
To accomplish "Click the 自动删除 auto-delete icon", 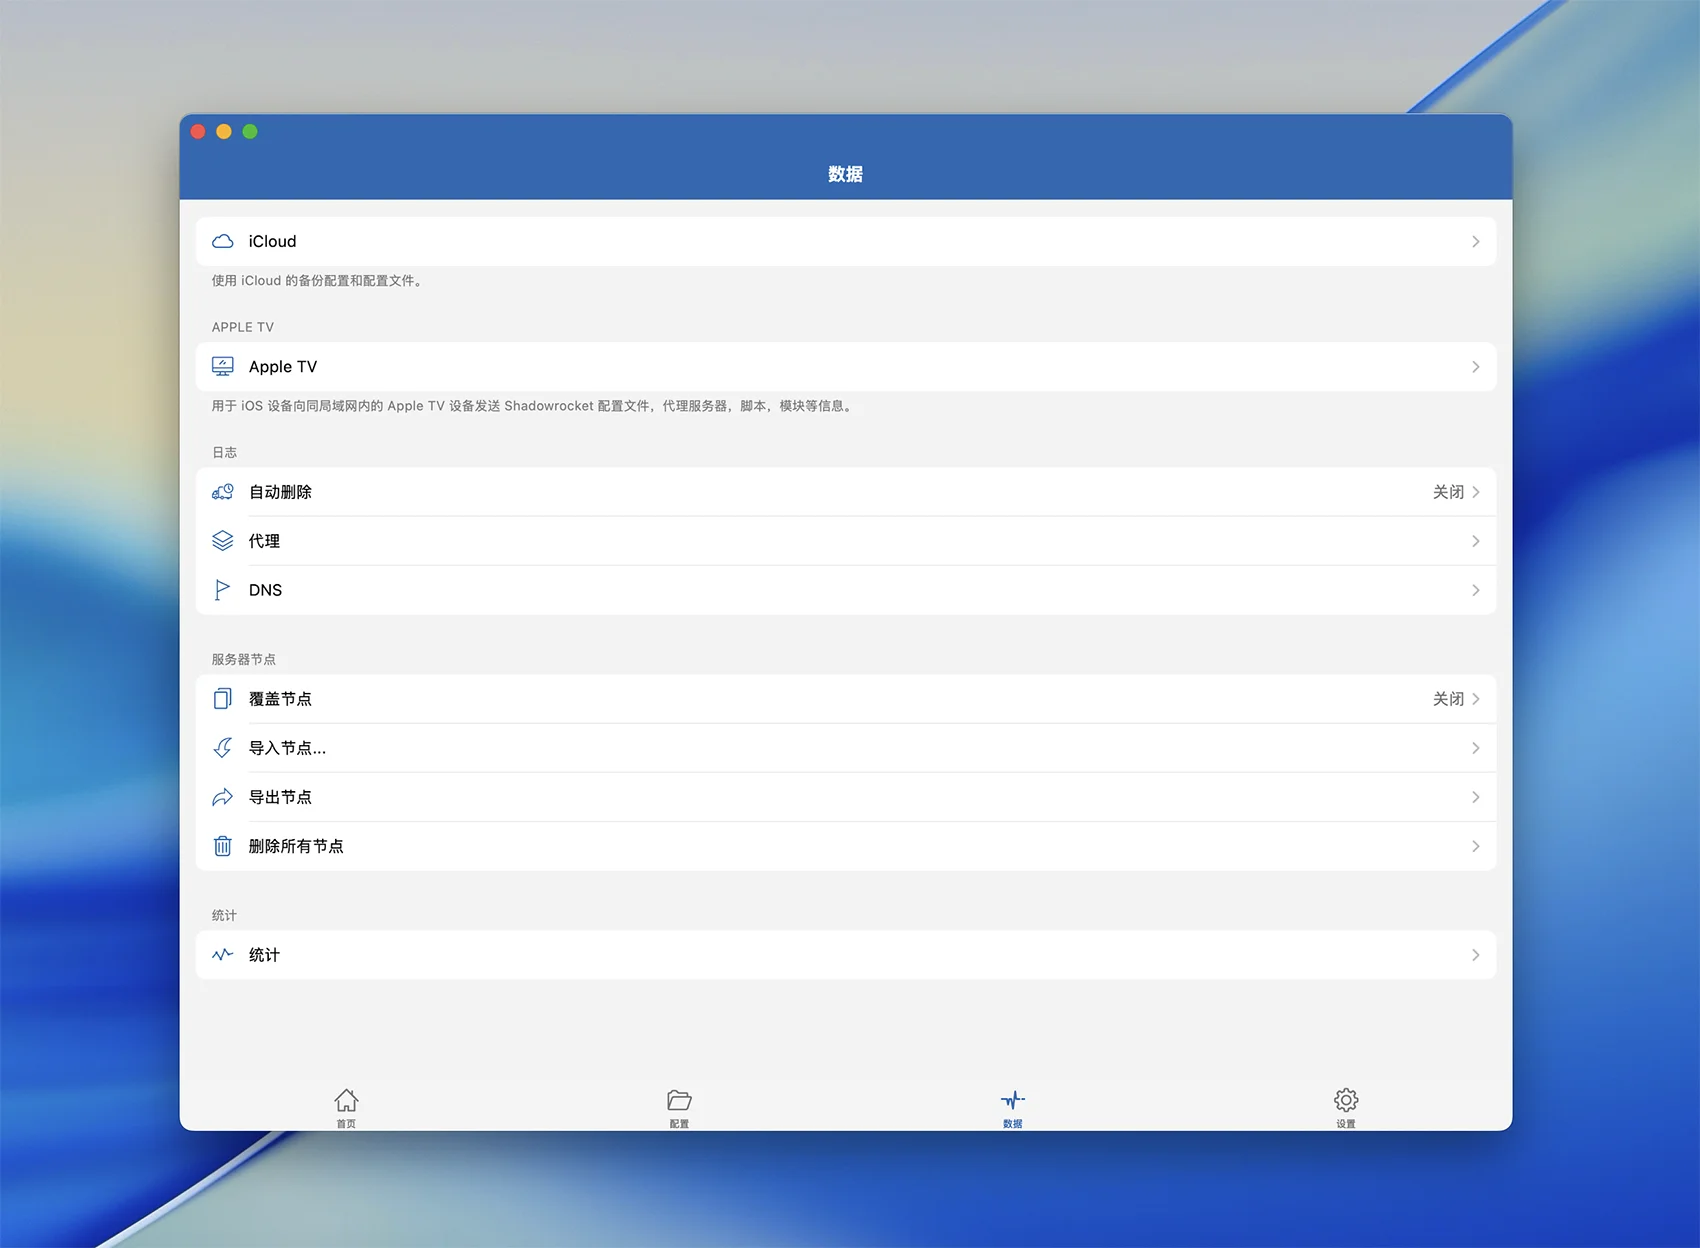I will [223, 492].
